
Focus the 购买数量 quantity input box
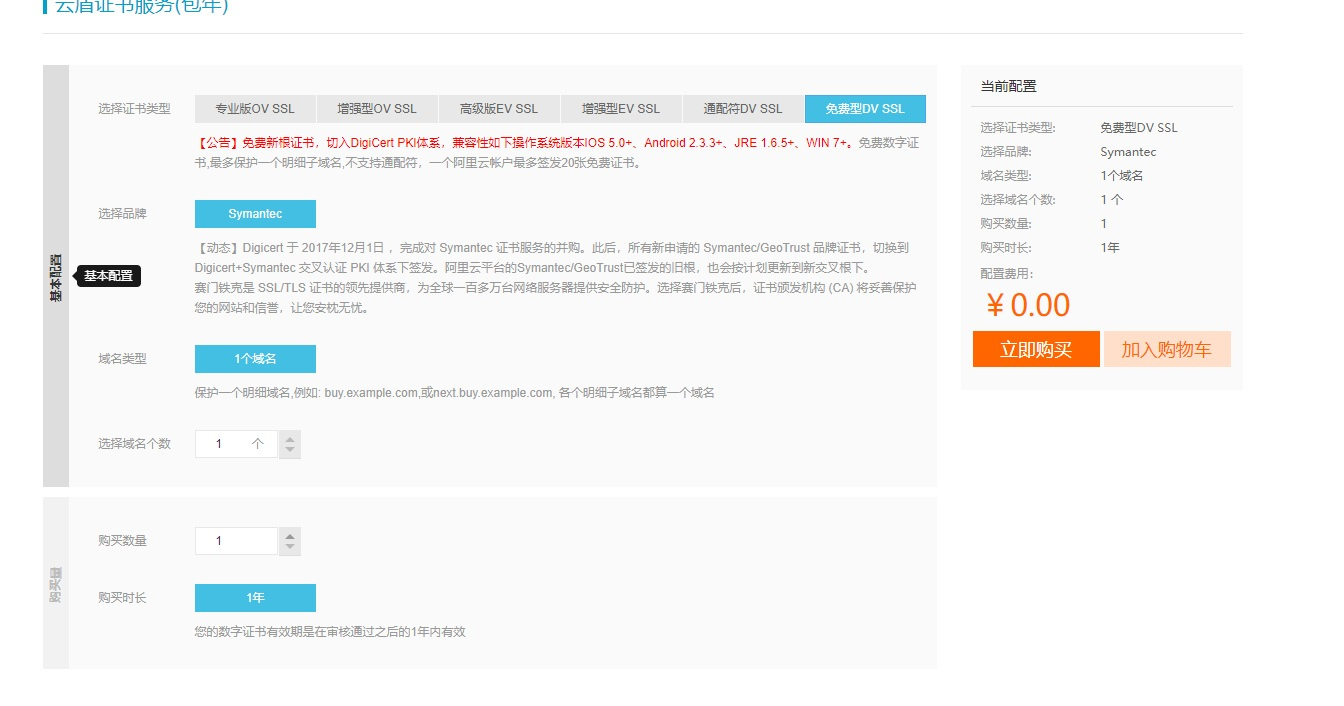coord(235,541)
